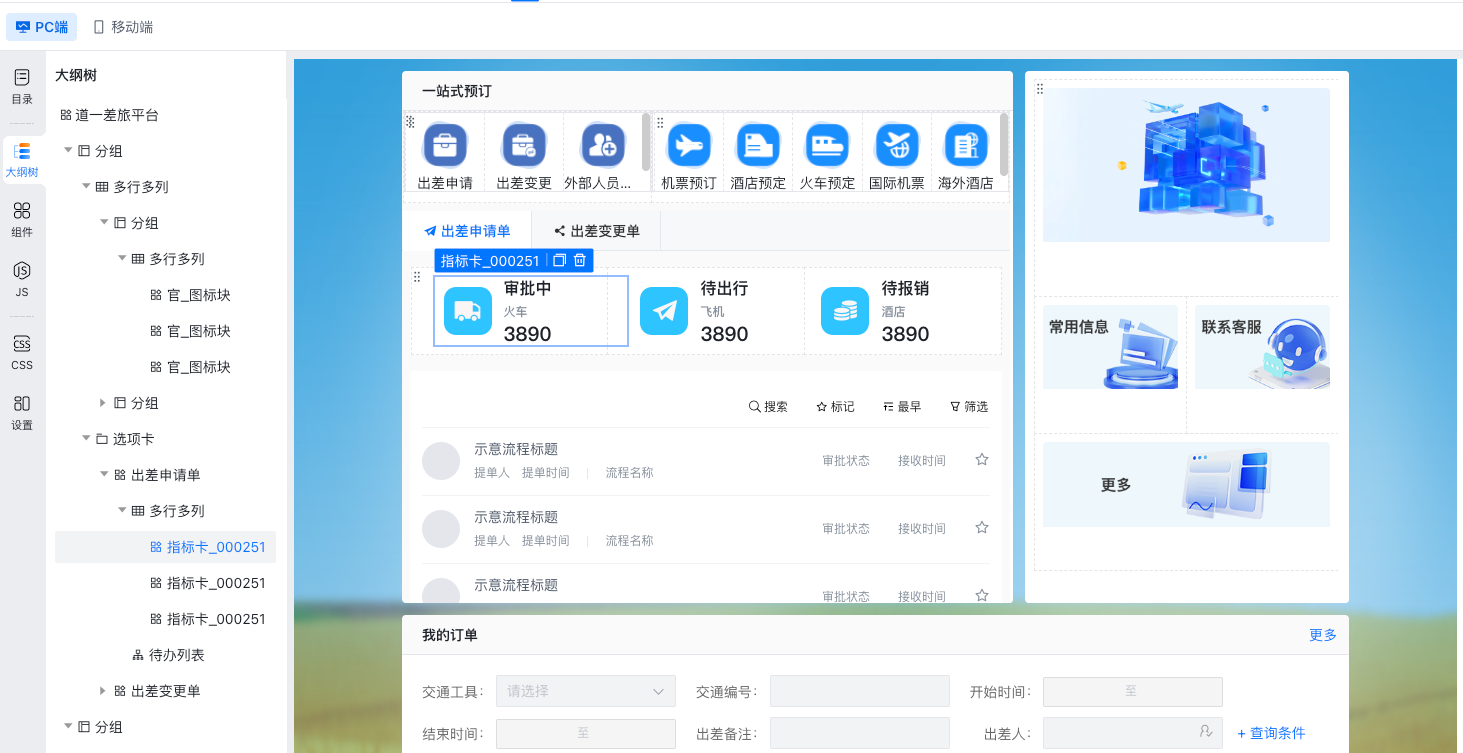Click 更多 link in 我的订单
This screenshot has width=1463, height=753.
pos(1322,635)
